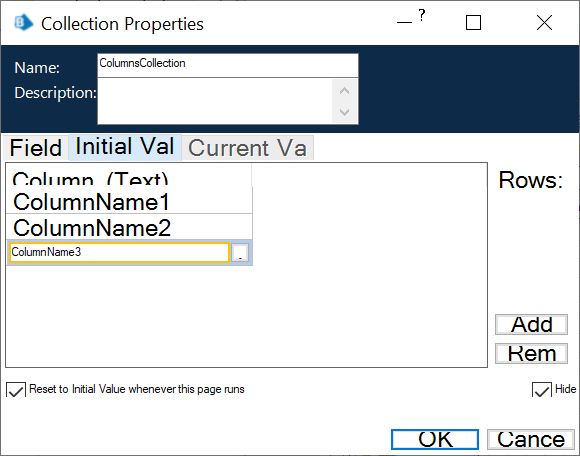580x456 pixels.
Task: Toggle the Hide checkbox
Action: click(x=542, y=390)
